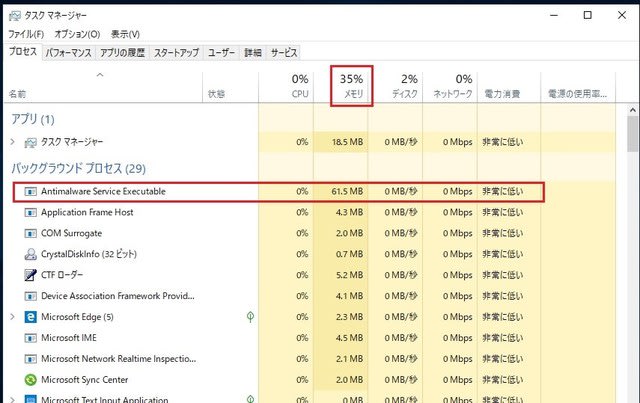Click the 5.2 MB memory value

tap(349, 275)
